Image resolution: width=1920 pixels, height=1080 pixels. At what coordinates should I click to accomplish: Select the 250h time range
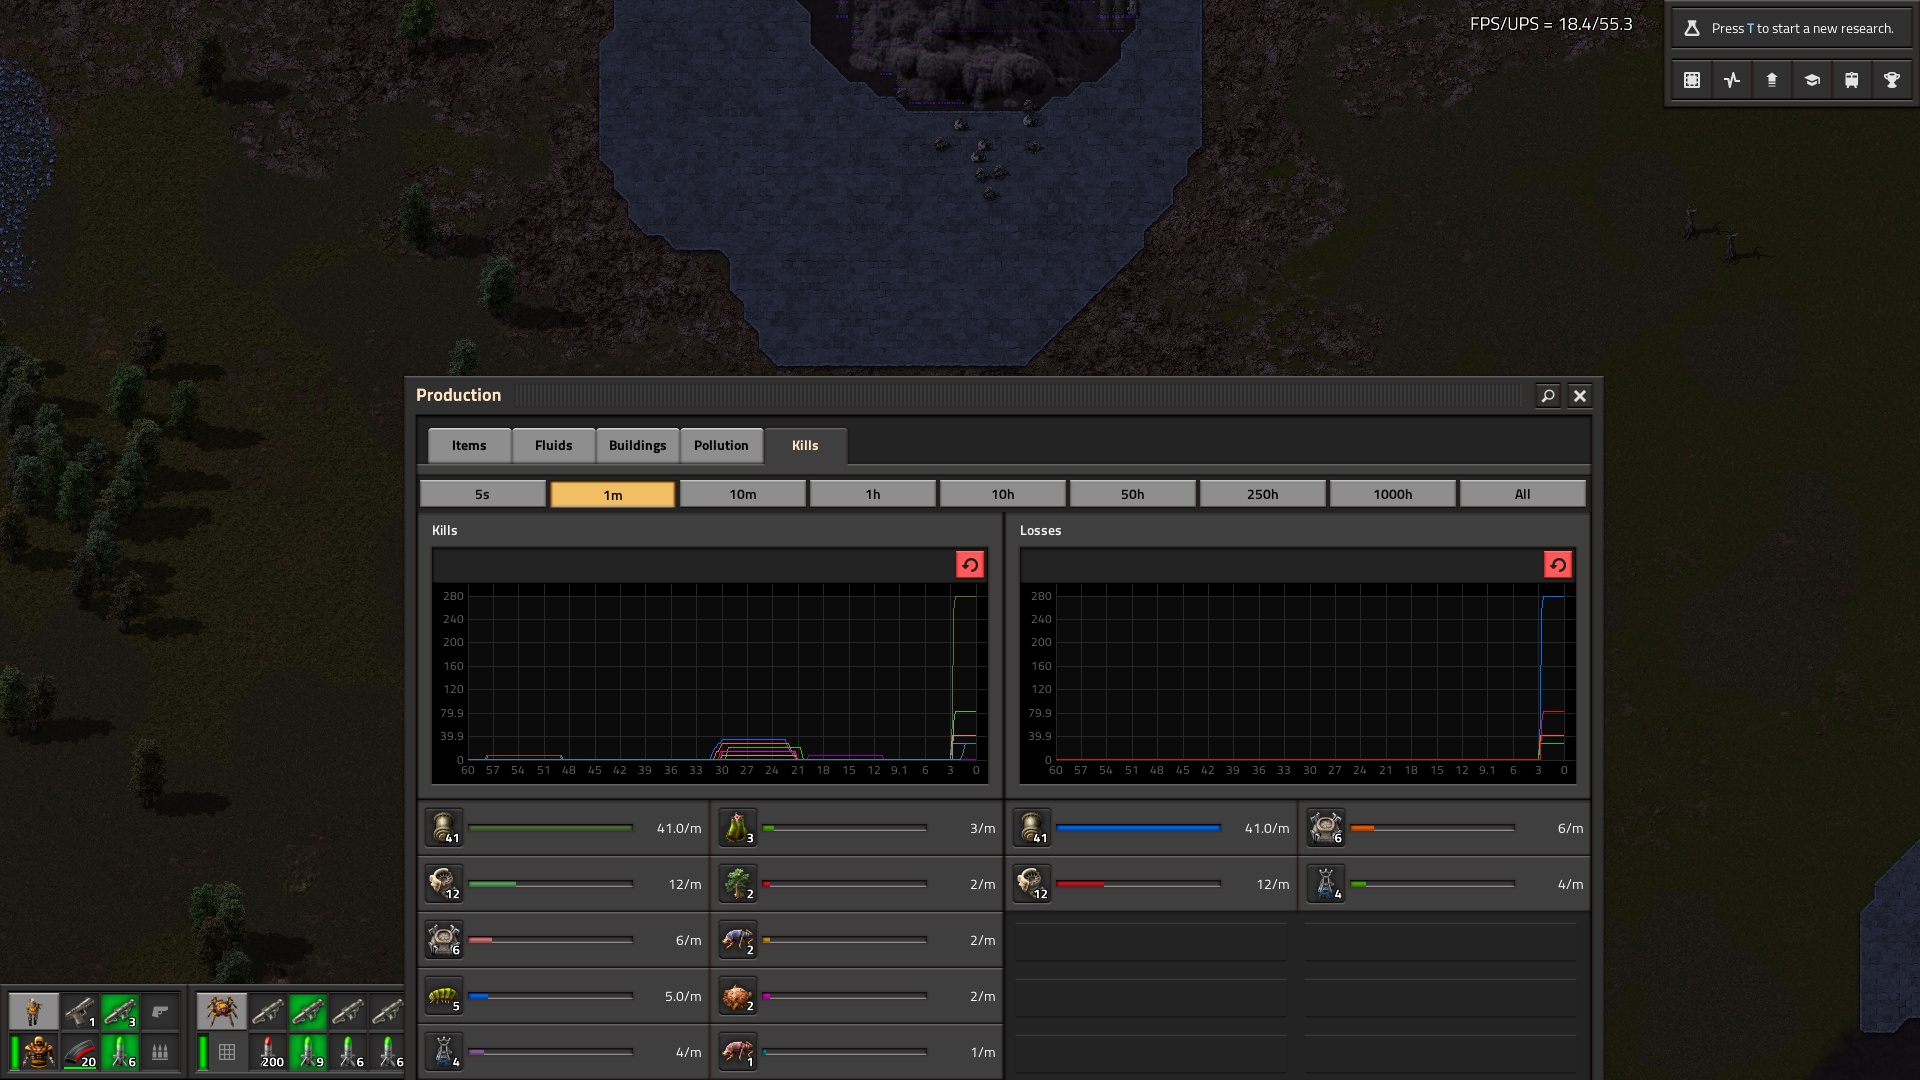(x=1263, y=494)
